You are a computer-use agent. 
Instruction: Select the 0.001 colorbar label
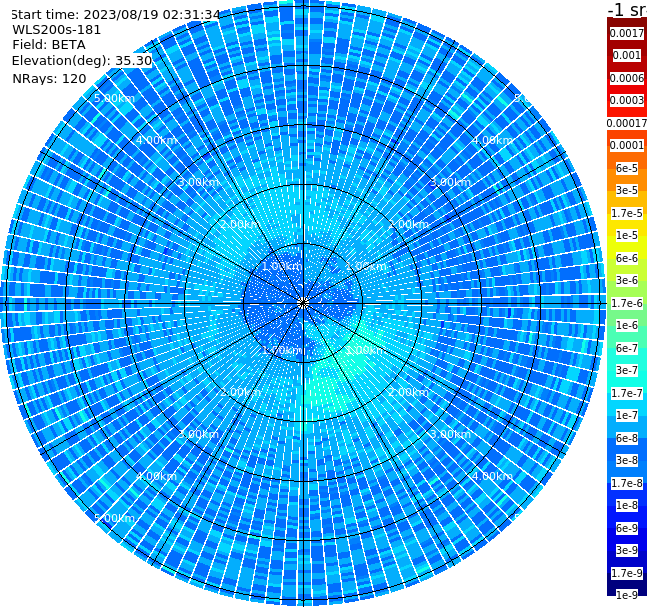(x=627, y=55)
